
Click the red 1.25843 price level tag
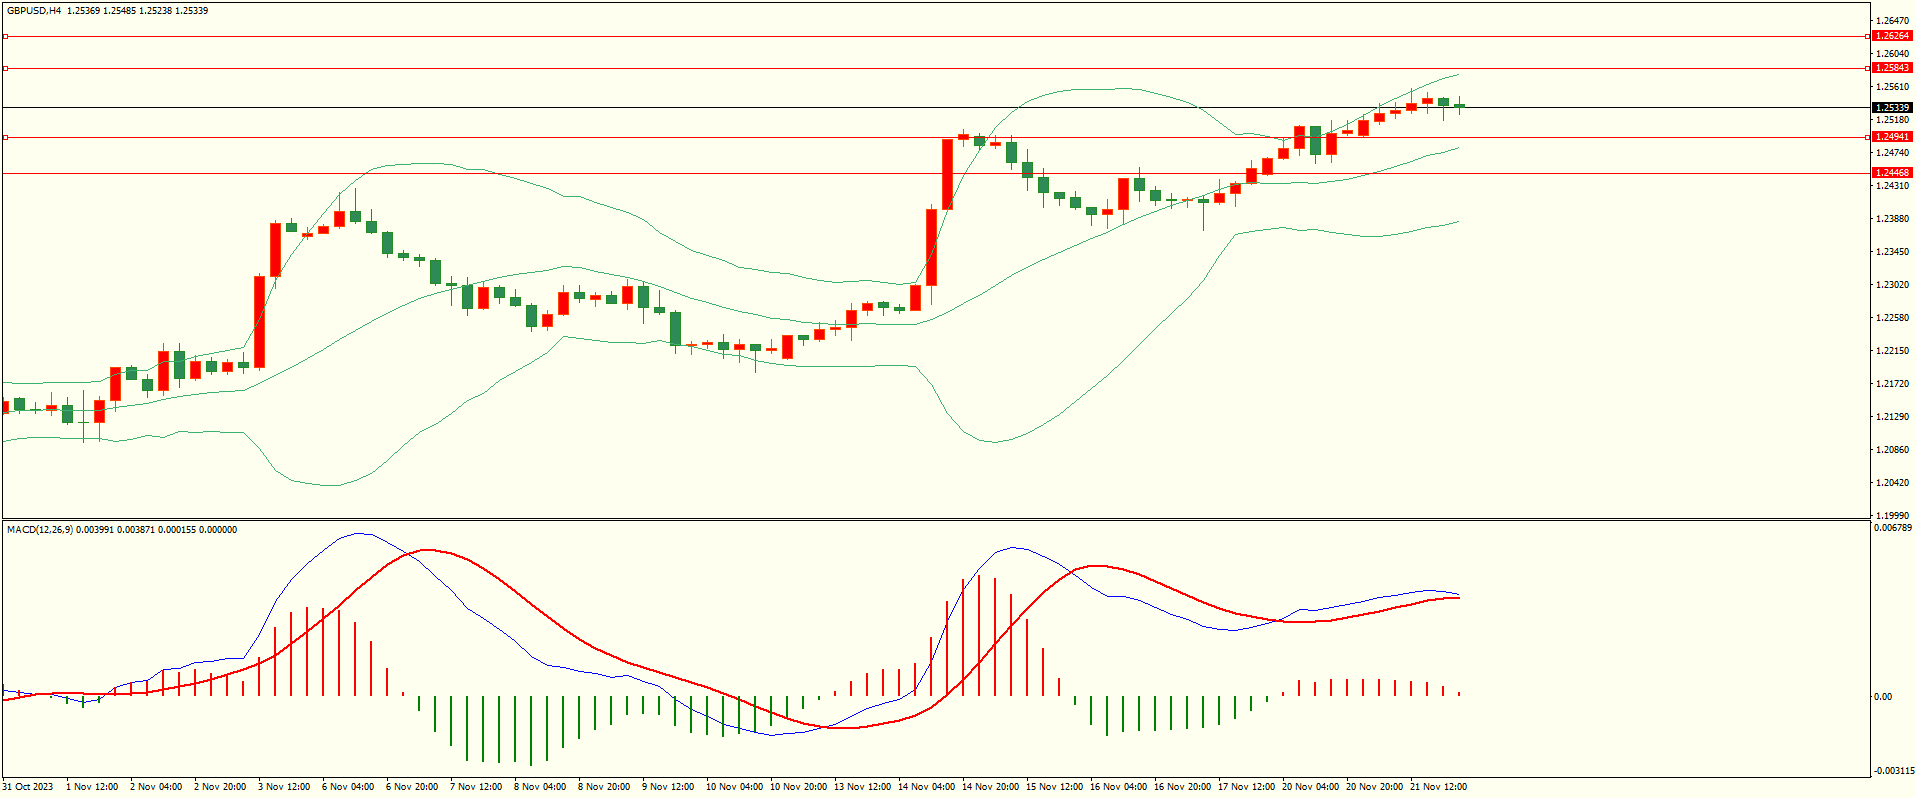click(x=1892, y=68)
